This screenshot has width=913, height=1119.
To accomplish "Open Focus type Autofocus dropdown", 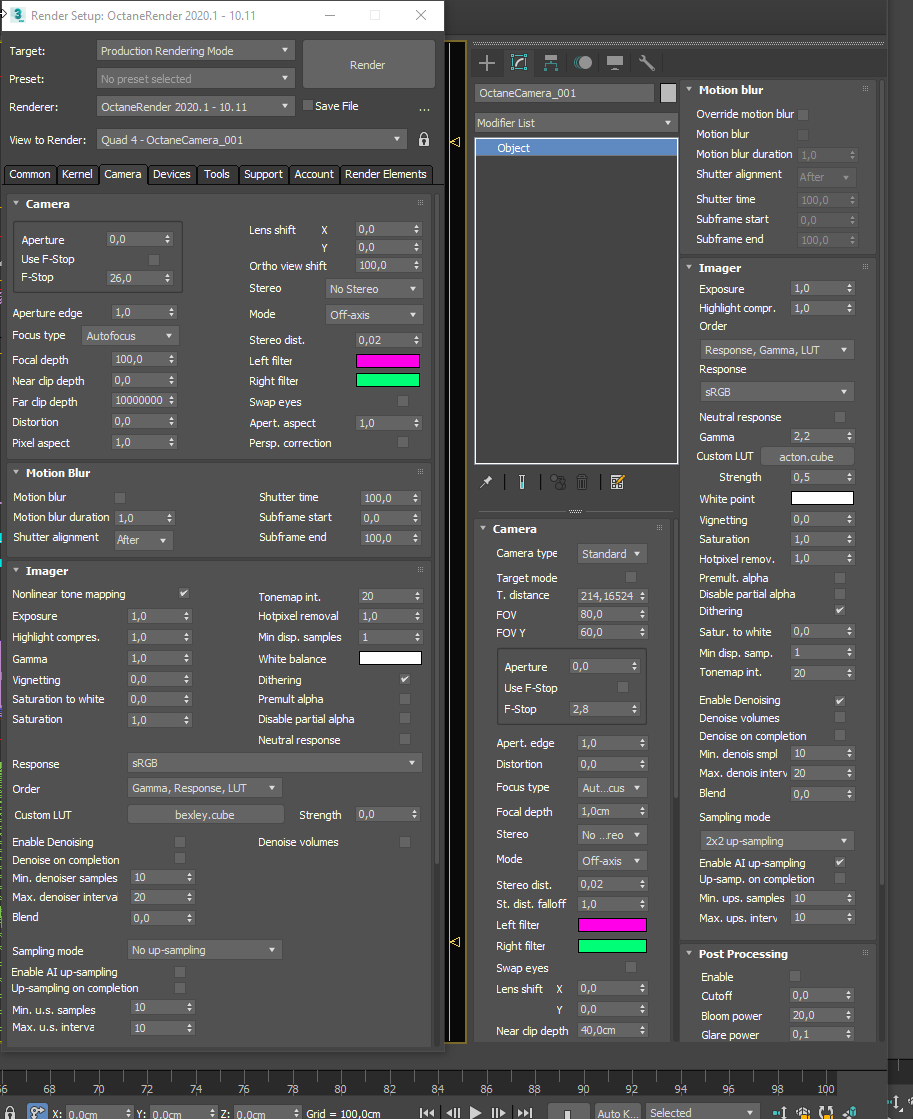I will (x=130, y=335).
